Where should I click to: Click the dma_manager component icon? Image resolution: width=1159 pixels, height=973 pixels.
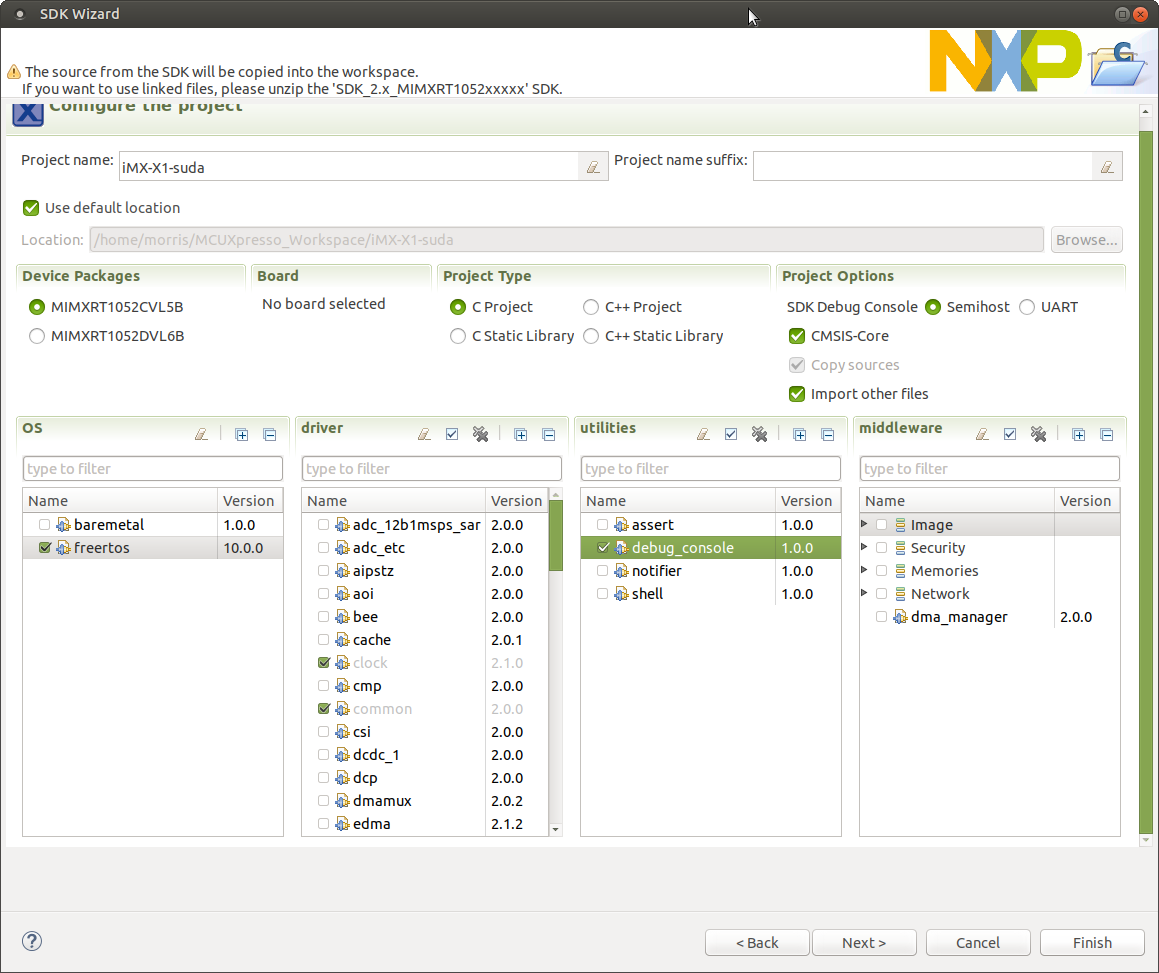(x=900, y=617)
